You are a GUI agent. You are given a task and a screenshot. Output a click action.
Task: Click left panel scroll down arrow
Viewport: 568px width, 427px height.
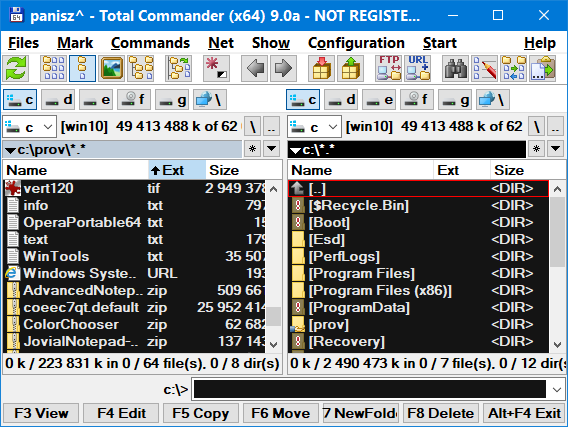point(274,344)
